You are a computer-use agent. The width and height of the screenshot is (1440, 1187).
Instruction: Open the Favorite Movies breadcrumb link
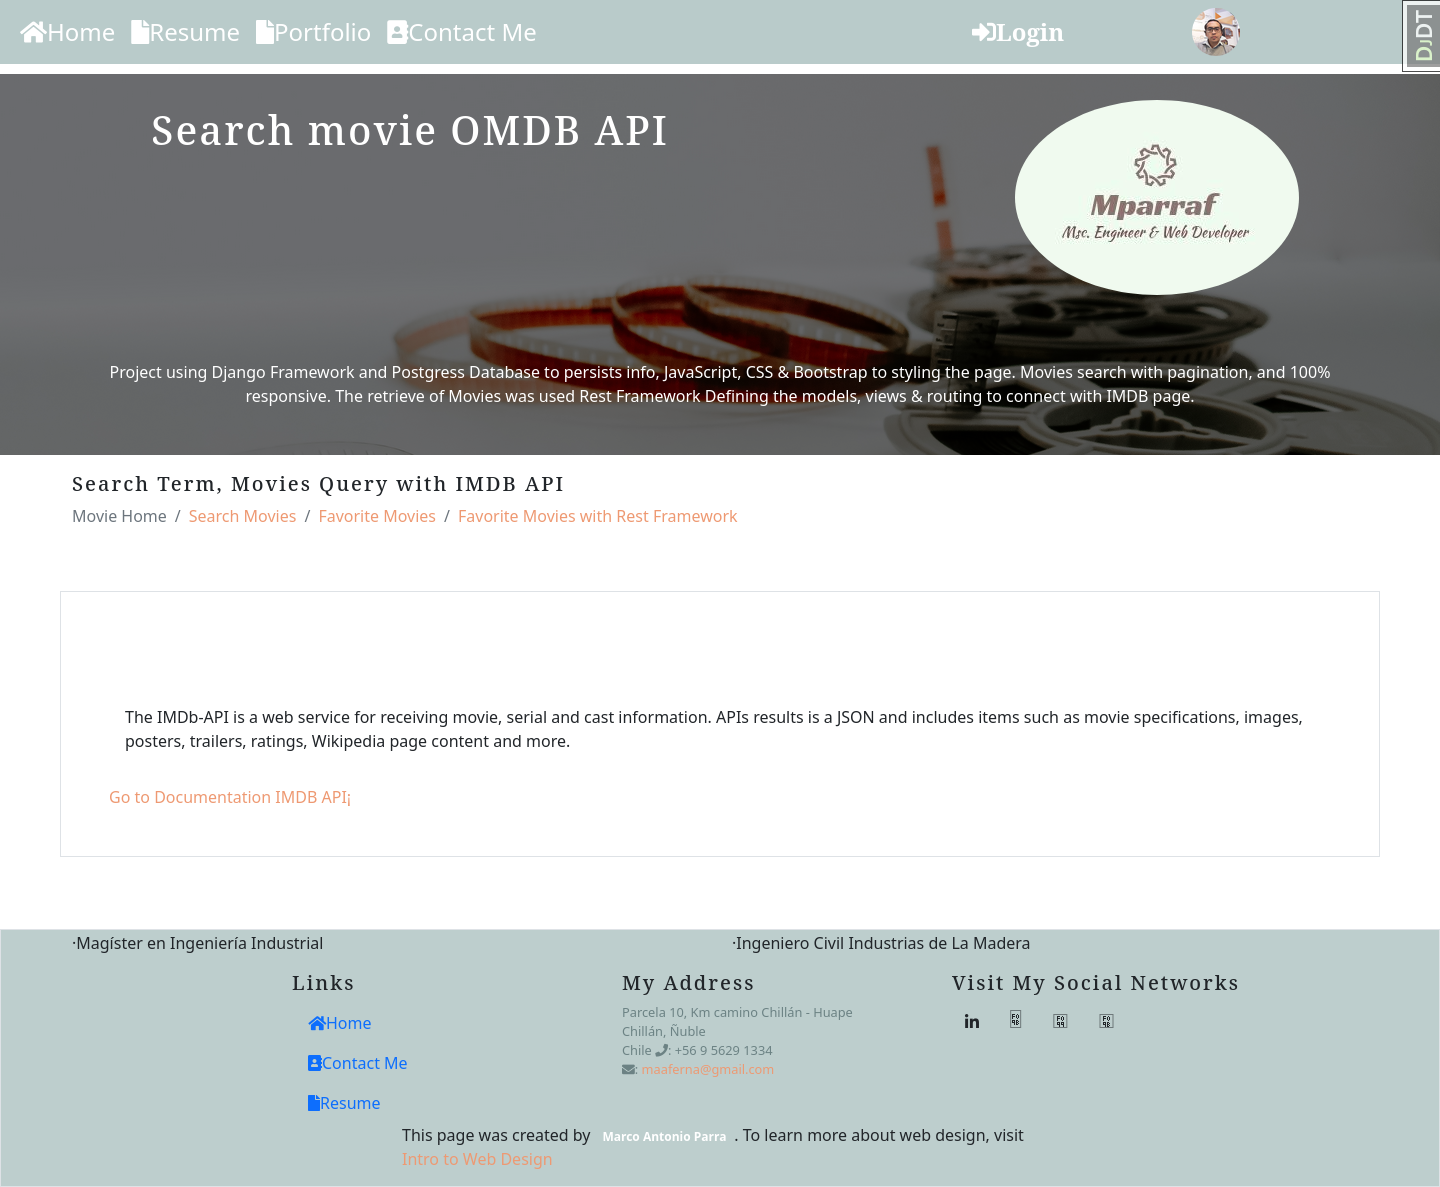pos(377,516)
